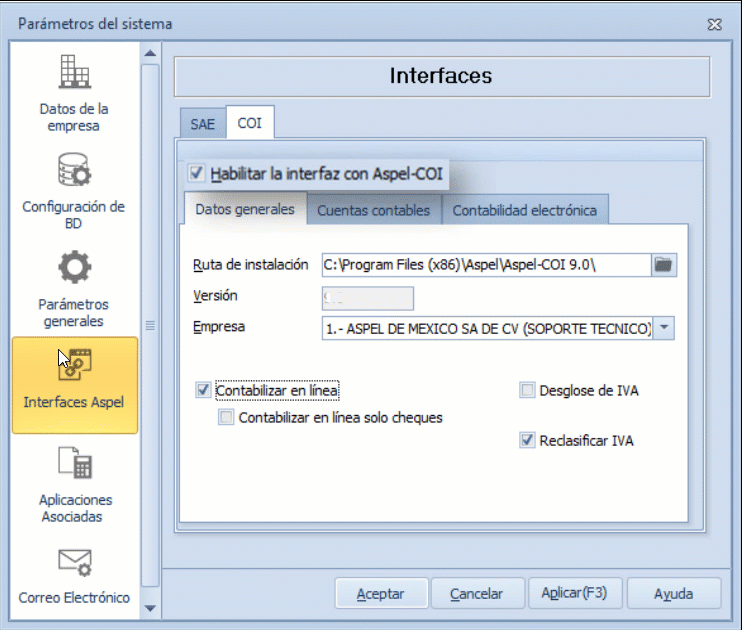Click the Cancelar button

point(477,593)
